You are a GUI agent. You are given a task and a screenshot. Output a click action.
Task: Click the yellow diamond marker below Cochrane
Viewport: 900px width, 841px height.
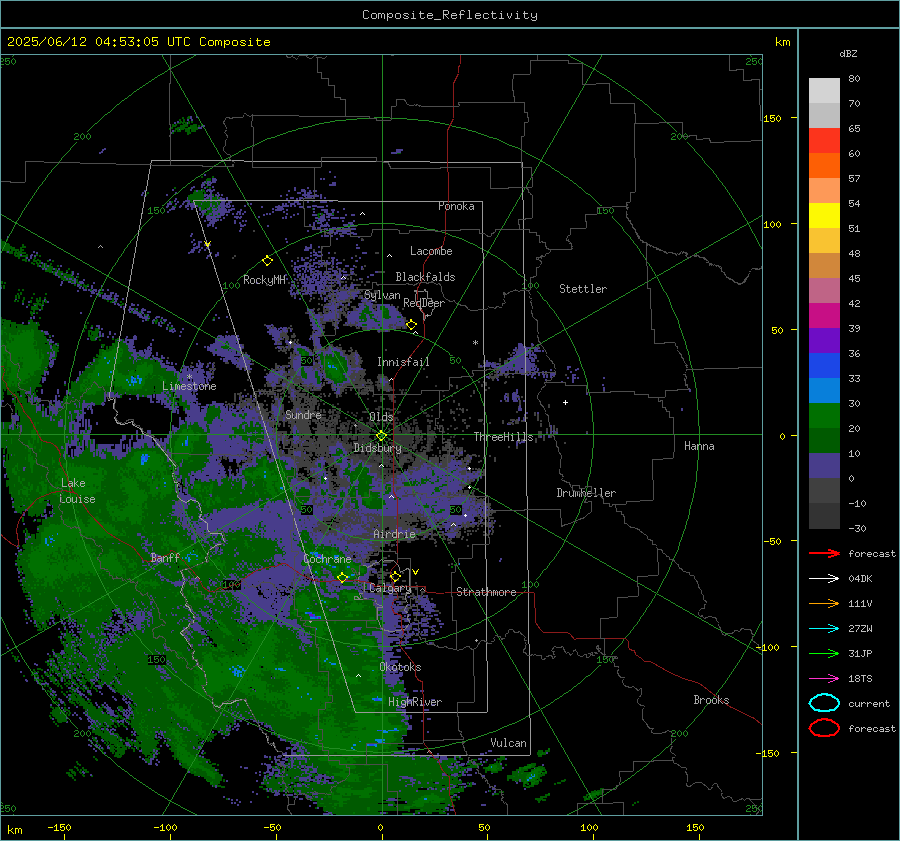(343, 577)
